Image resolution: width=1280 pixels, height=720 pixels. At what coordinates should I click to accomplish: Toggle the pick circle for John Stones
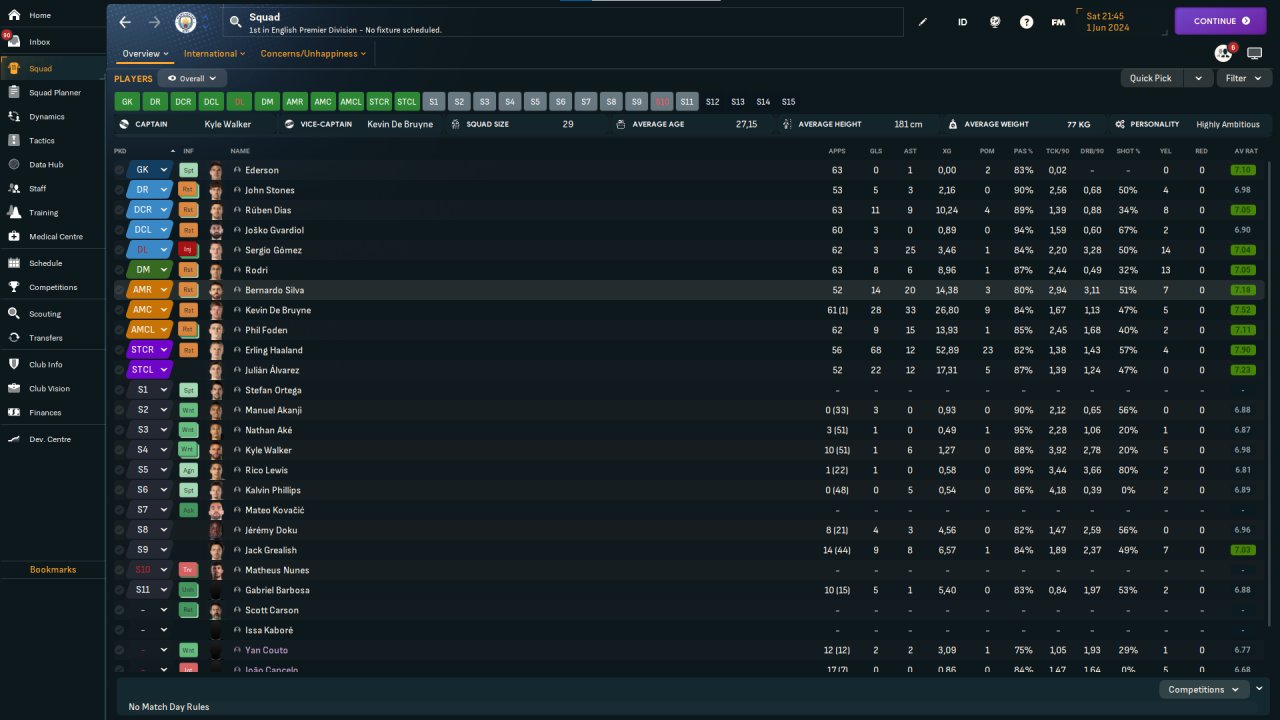[x=120, y=190]
